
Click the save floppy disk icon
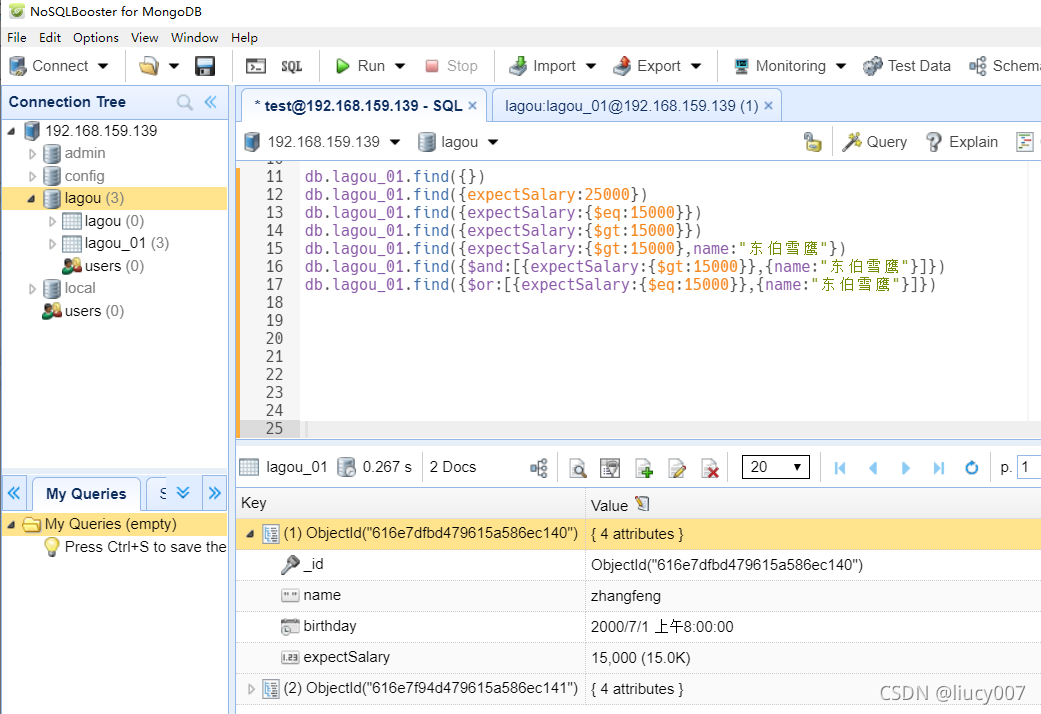point(204,66)
